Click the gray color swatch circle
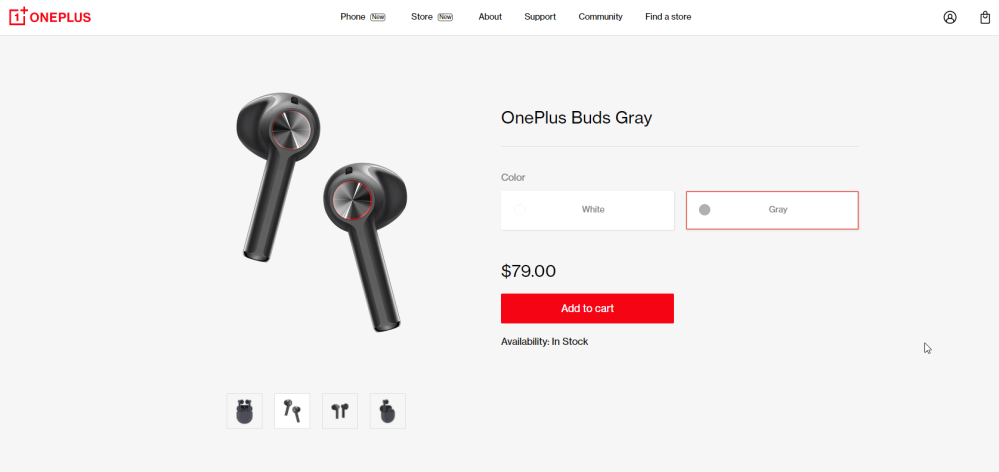This screenshot has width=999, height=472. 704,210
